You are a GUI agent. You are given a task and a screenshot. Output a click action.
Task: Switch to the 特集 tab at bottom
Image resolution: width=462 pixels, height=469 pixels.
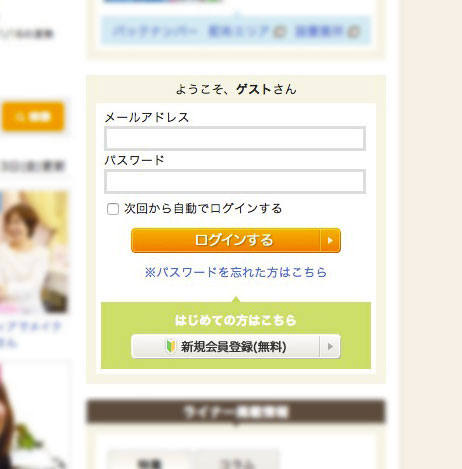click(150, 462)
